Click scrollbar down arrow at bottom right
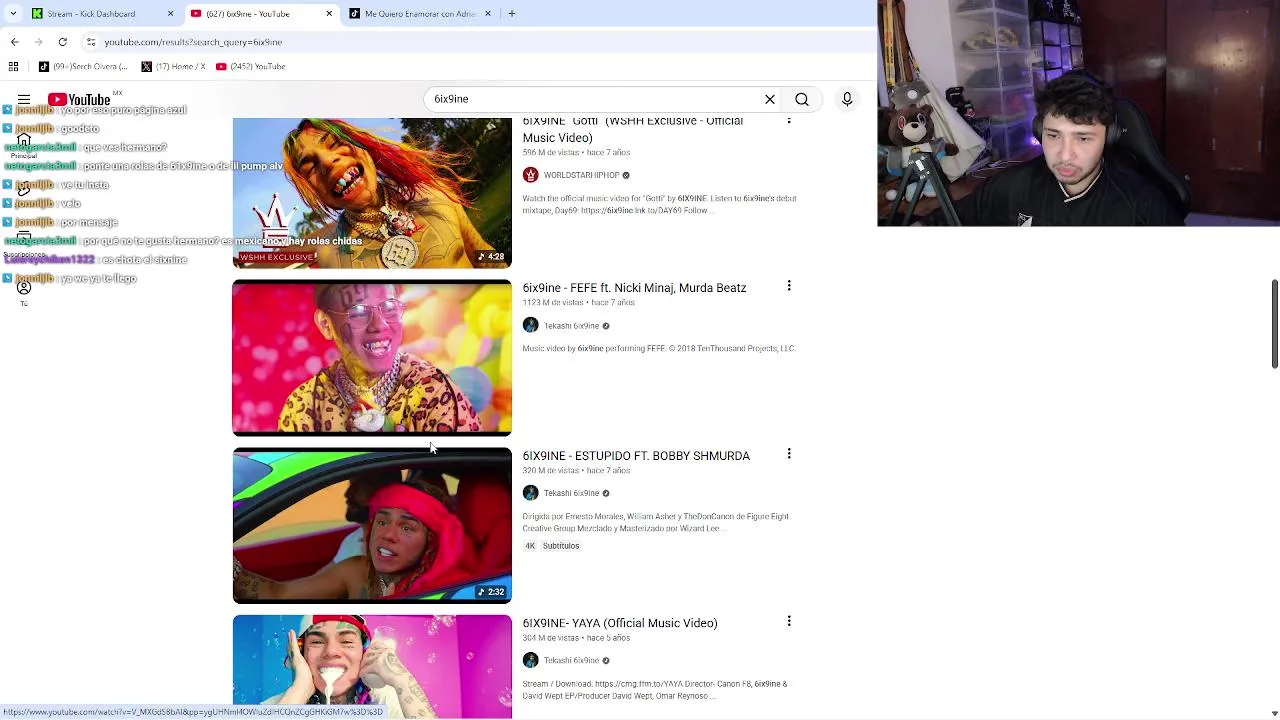Screen dimensions: 1280x720 pyautogui.click(x=1274, y=713)
